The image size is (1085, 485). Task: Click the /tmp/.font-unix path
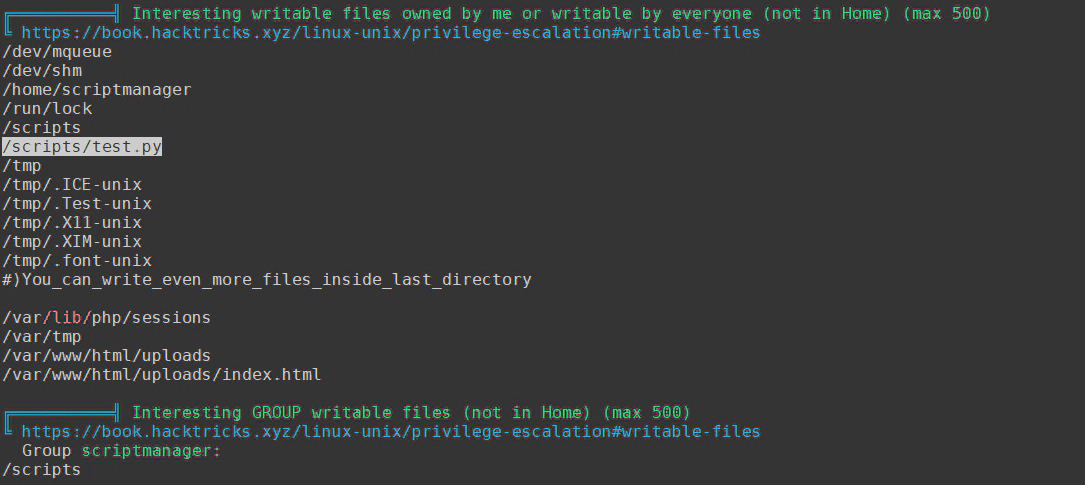pos(77,261)
